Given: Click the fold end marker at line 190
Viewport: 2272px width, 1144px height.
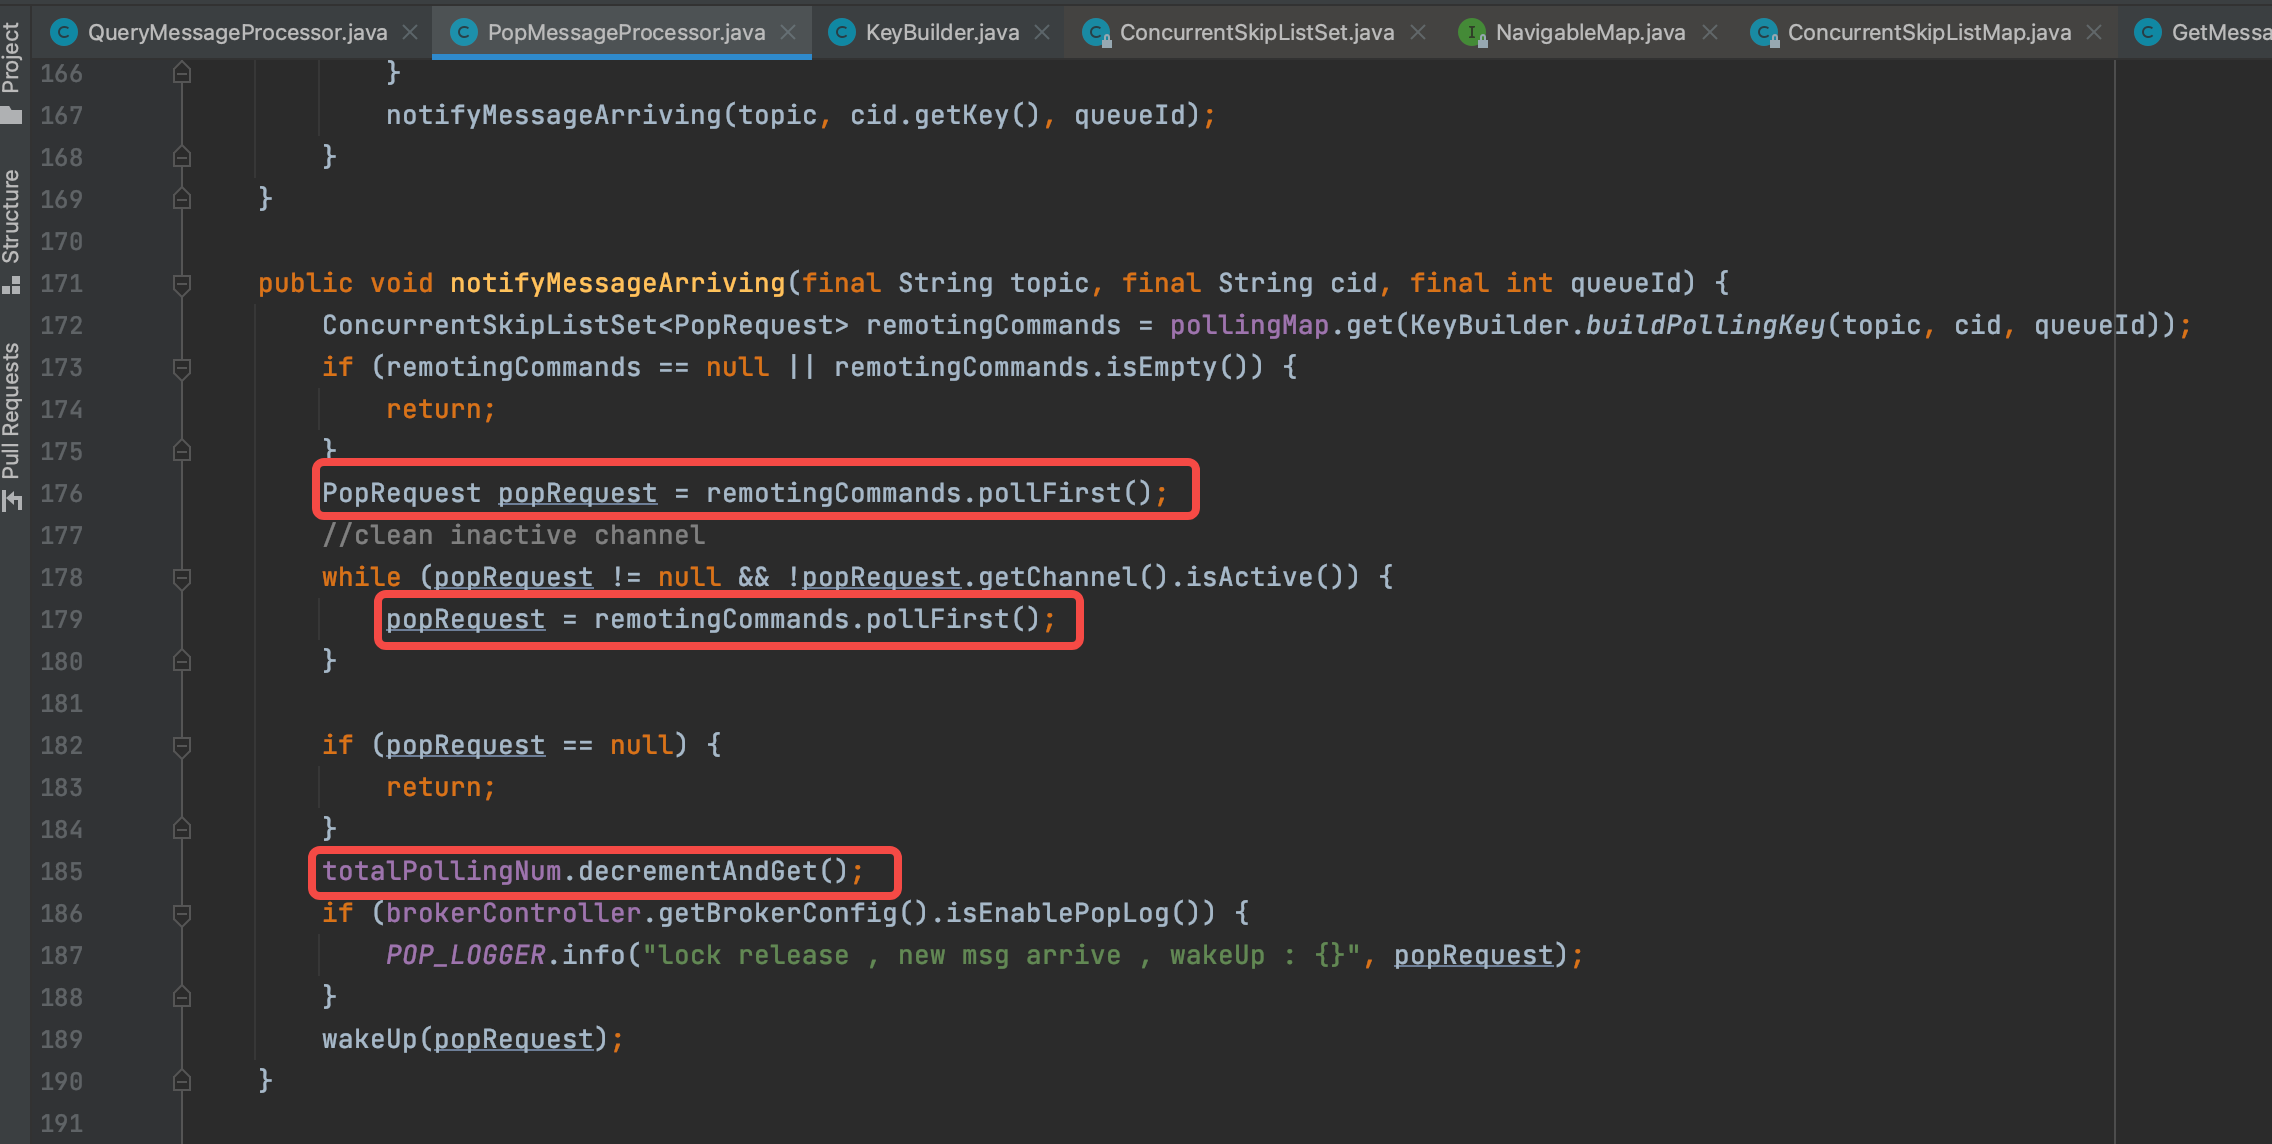Looking at the screenshot, I should coord(182,1081).
